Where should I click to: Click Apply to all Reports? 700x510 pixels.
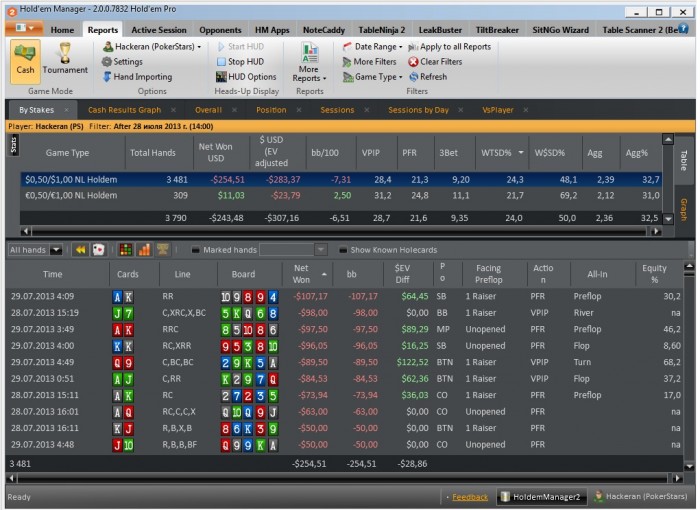click(x=450, y=46)
